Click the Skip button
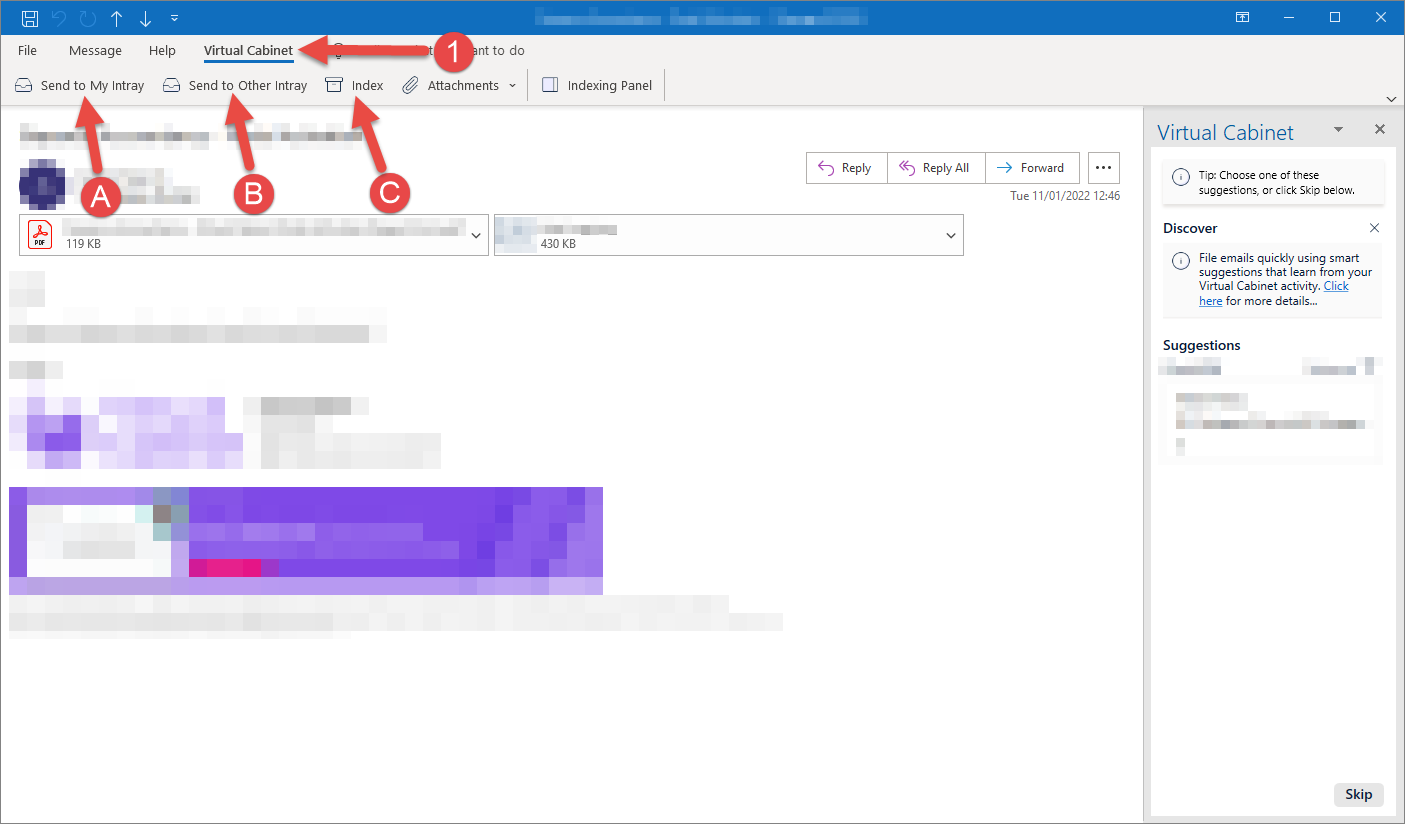Viewport: 1405px width, 824px height. [x=1358, y=794]
